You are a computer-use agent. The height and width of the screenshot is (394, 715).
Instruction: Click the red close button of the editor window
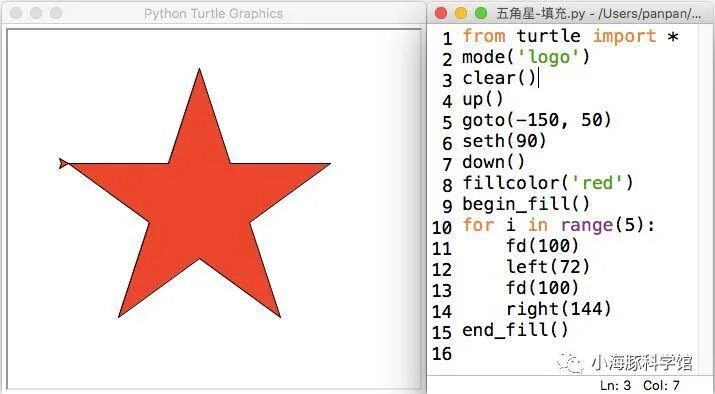click(441, 13)
